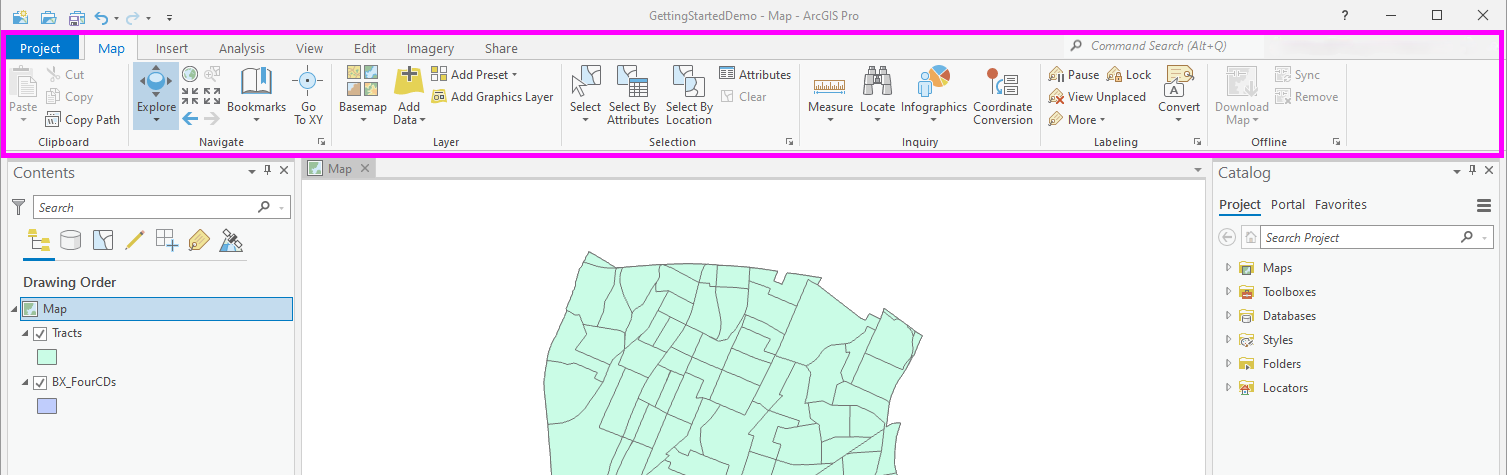Click the Add Preset button

pyautogui.click(x=474, y=75)
